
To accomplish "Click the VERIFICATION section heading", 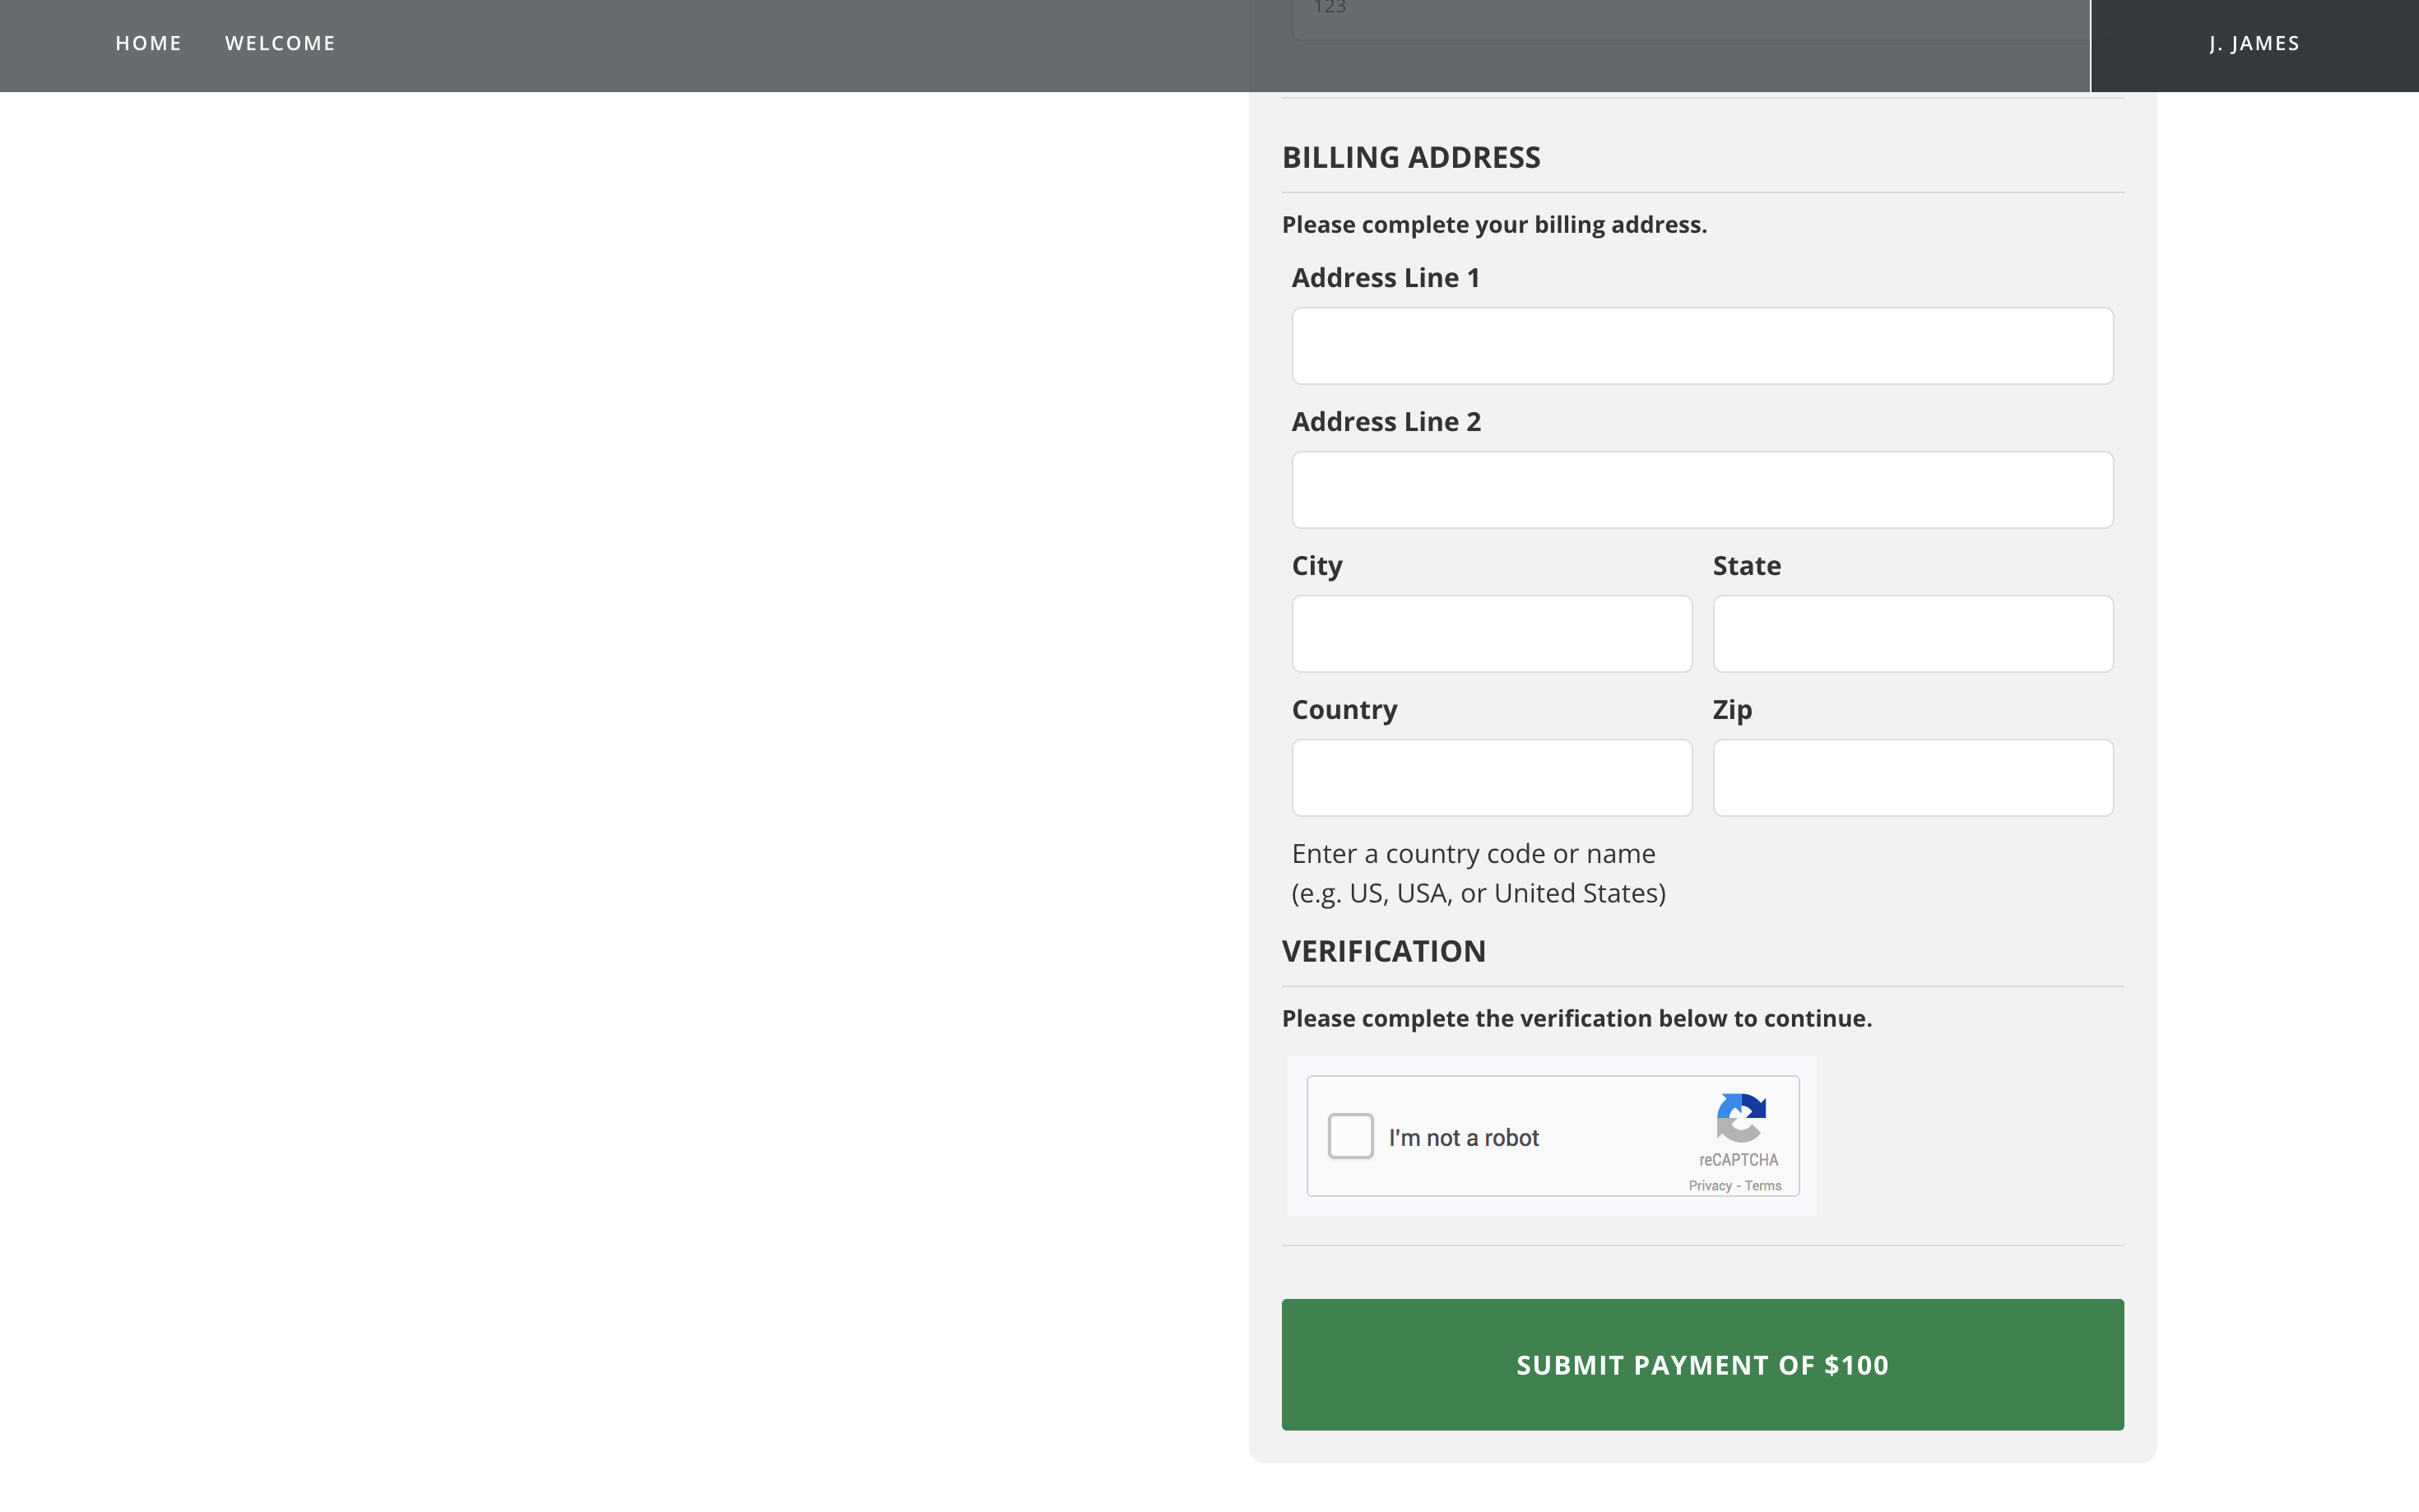I will [1383, 951].
